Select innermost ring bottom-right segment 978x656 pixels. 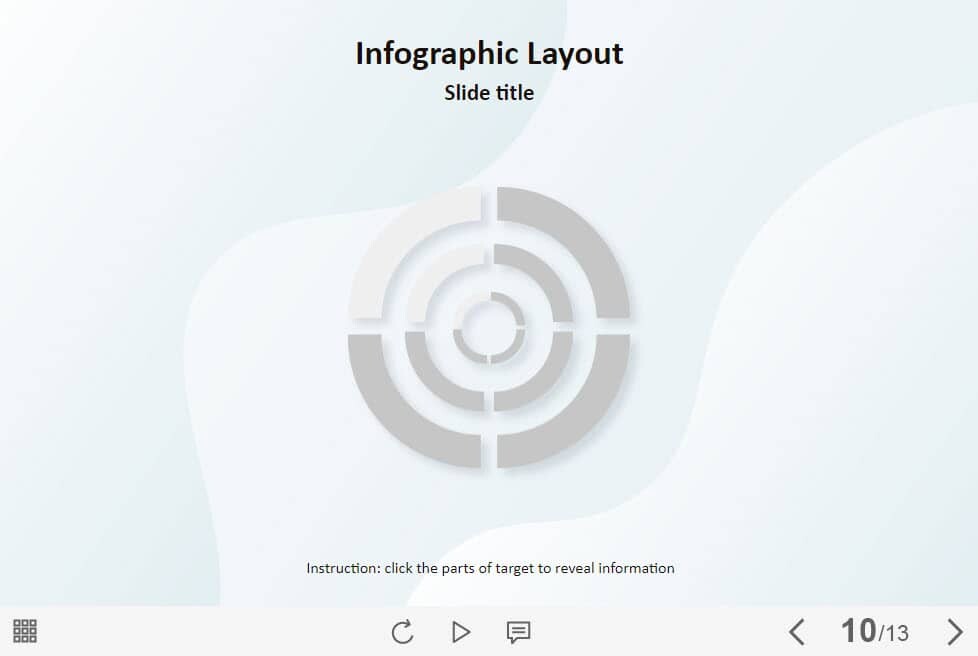coord(512,350)
